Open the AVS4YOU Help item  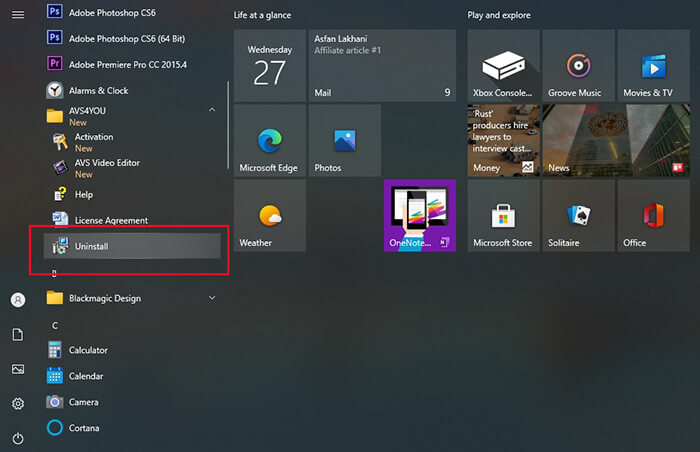point(132,194)
